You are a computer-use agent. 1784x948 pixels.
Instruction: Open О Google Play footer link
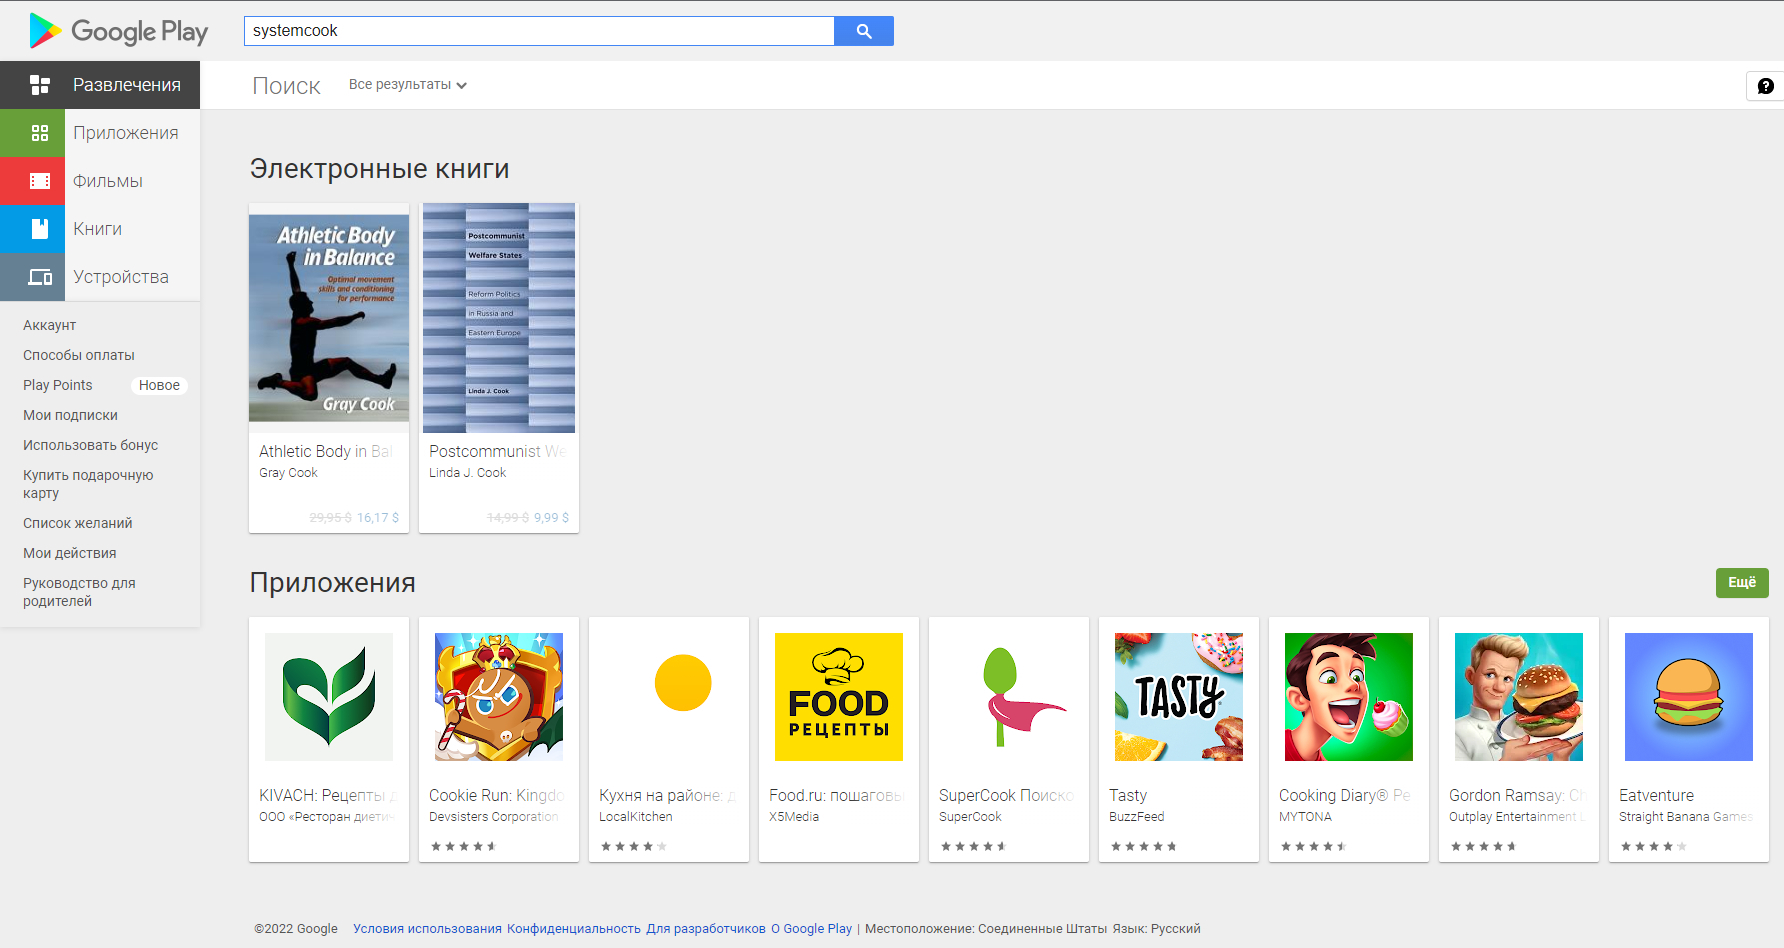pos(811,929)
